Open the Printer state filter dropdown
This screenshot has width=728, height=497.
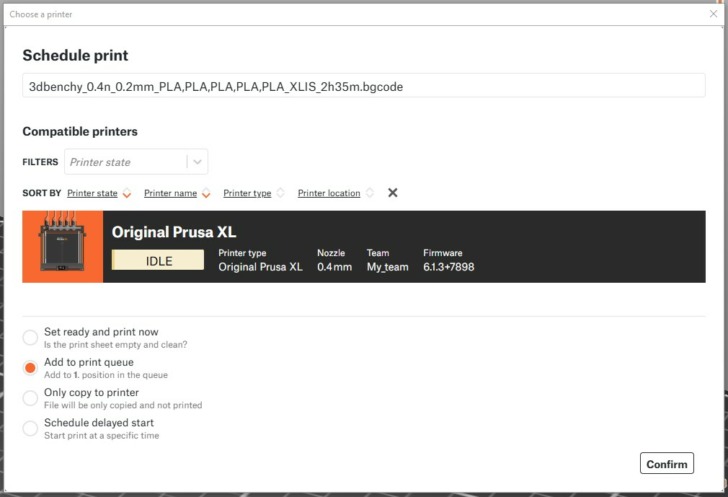tap(126, 162)
